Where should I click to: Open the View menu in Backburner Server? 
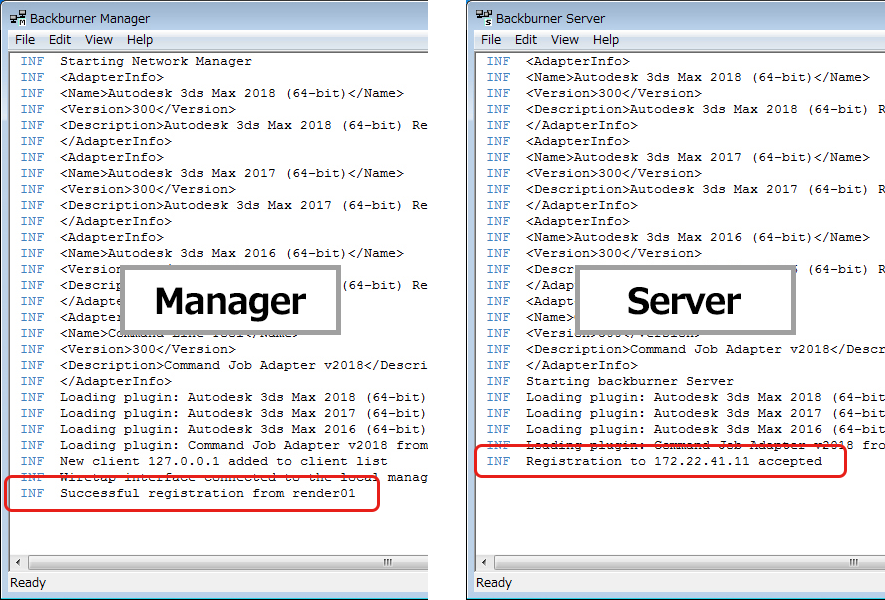pos(565,40)
